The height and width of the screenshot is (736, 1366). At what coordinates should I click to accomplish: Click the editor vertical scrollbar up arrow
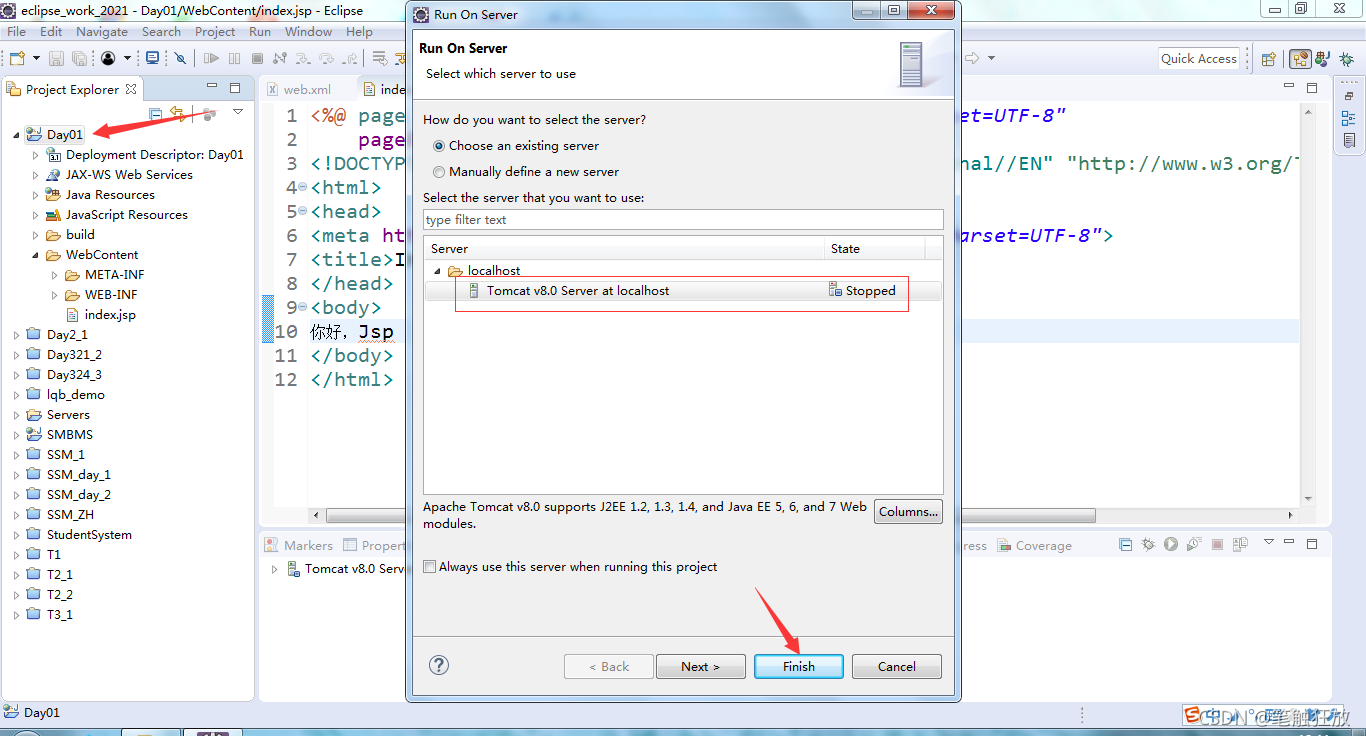pyautogui.click(x=1308, y=112)
